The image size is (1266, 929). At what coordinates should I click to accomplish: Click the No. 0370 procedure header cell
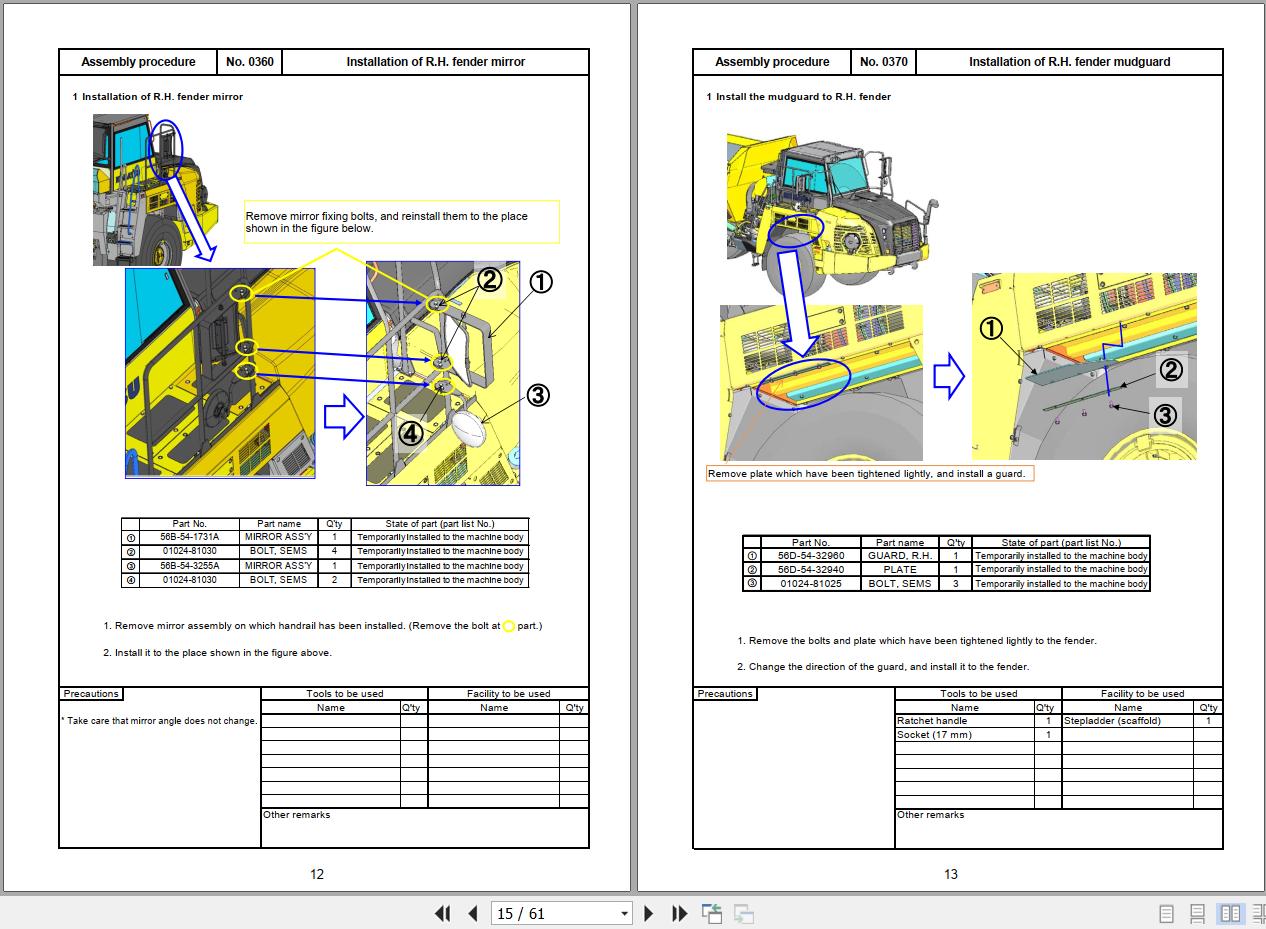[x=883, y=62]
